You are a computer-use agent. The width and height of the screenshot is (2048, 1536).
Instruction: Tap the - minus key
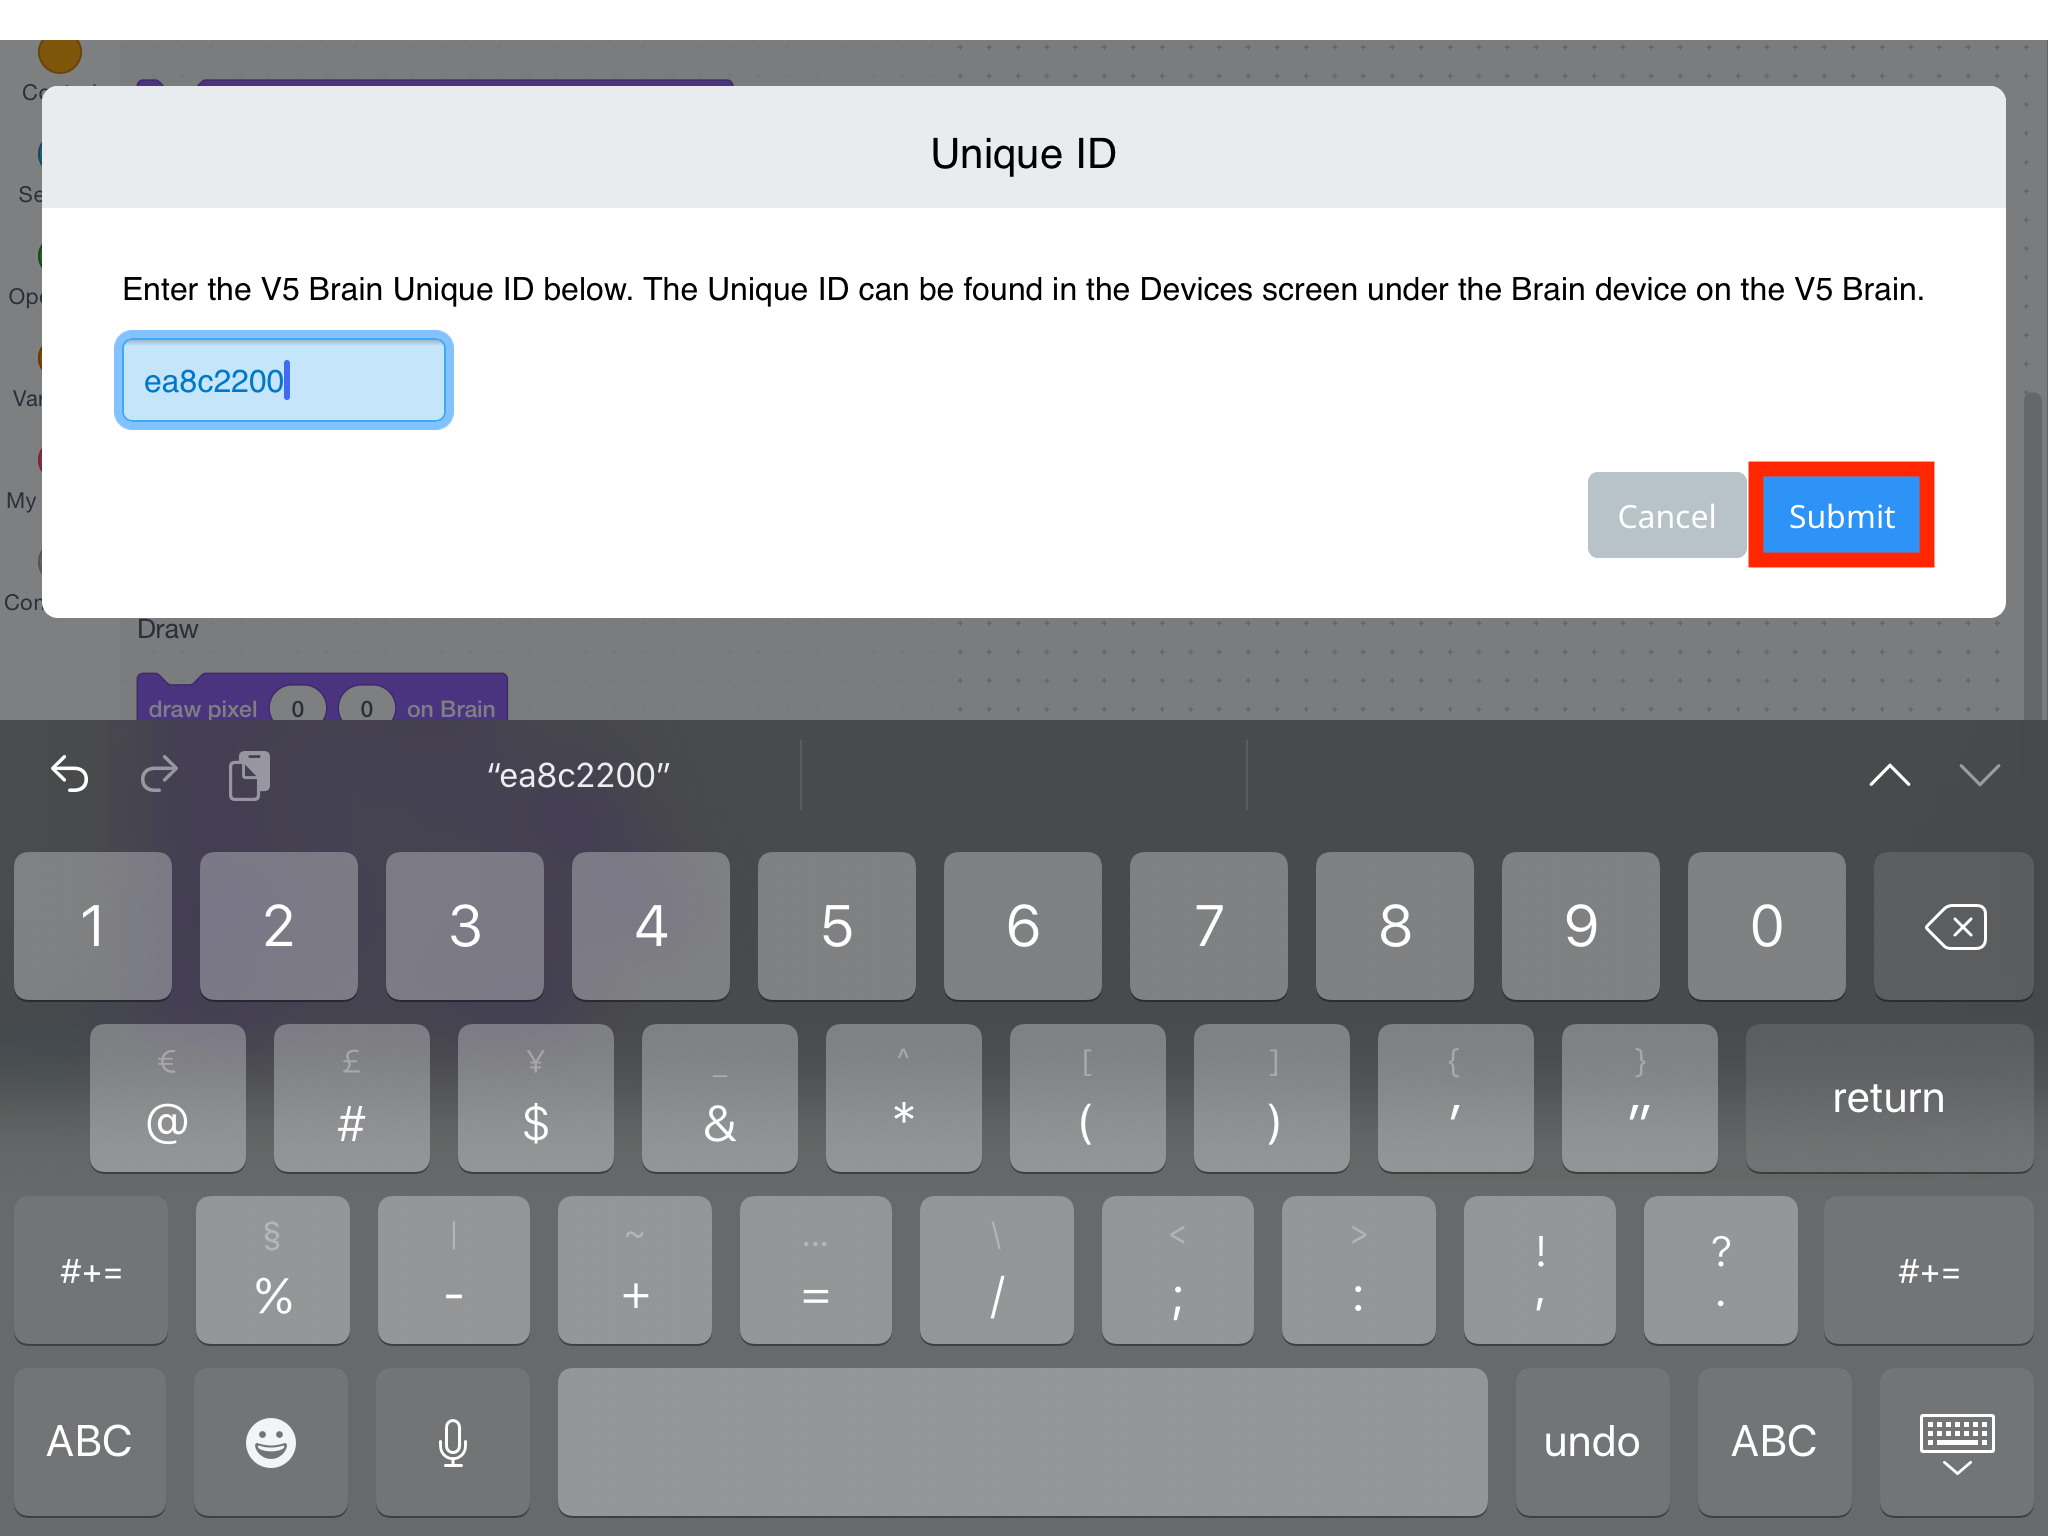coord(454,1270)
